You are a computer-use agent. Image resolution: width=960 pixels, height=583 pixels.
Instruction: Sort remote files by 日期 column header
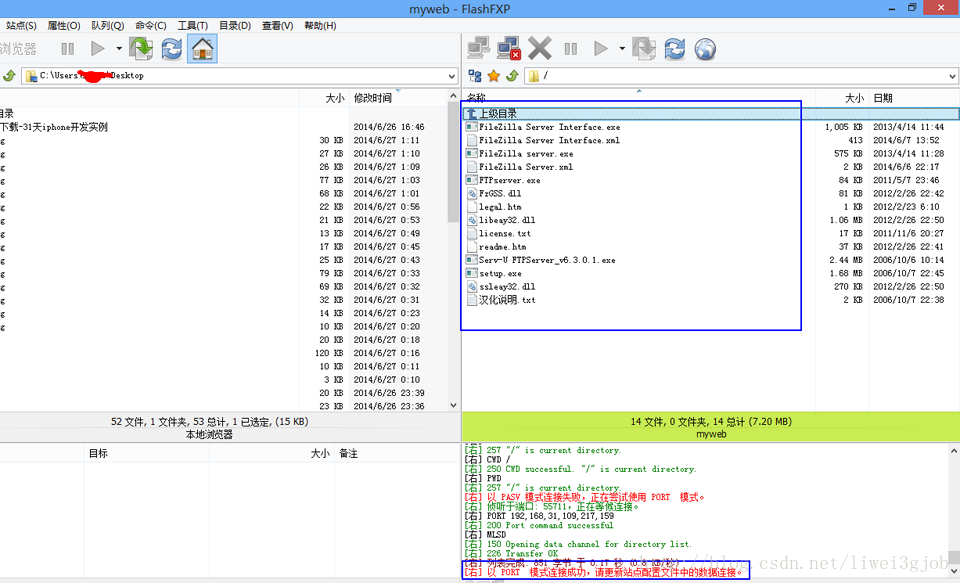click(913, 98)
